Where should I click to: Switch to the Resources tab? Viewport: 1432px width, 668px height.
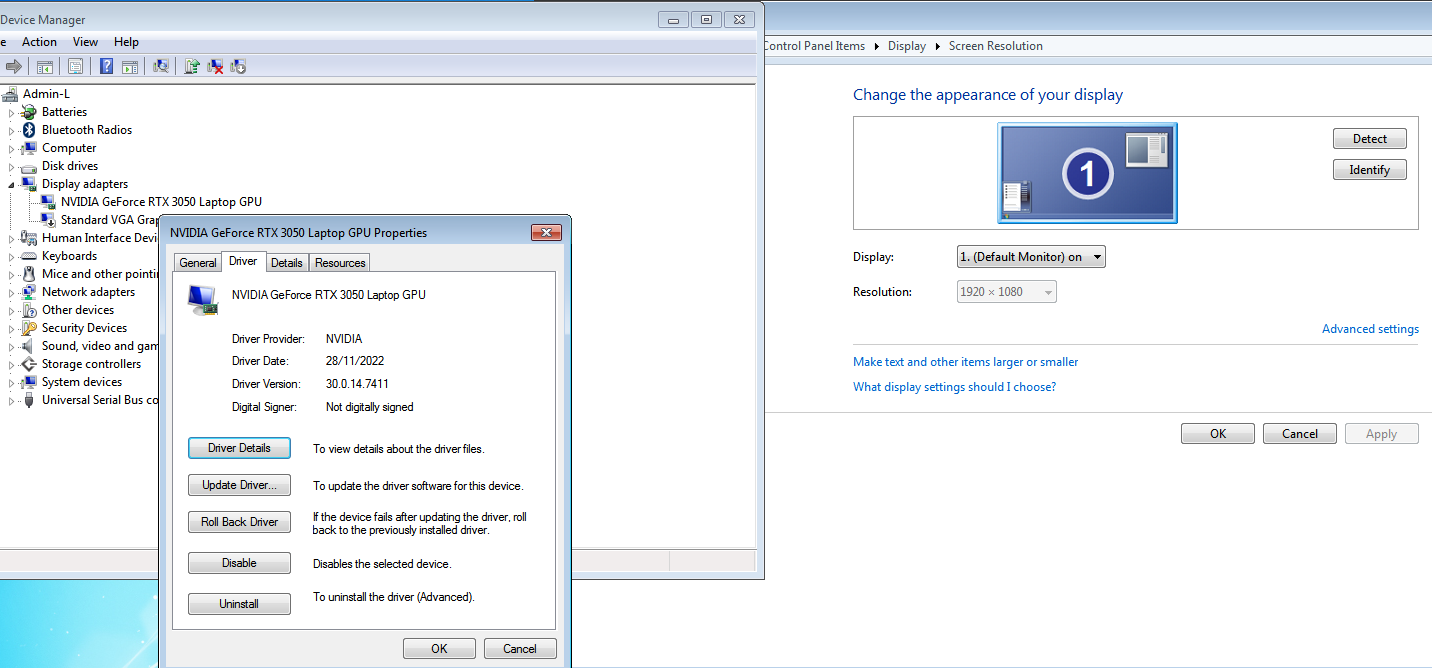pyautogui.click(x=340, y=263)
